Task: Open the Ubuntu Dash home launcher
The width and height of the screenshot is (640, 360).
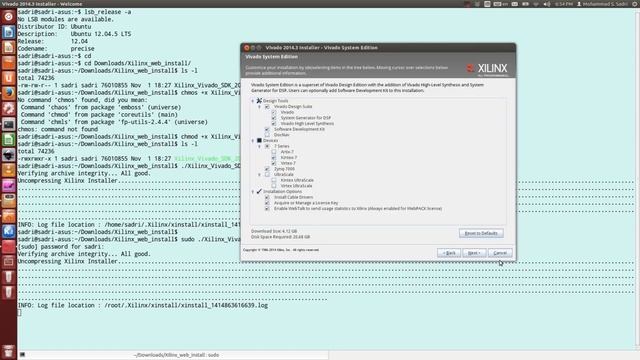Action: coord(9,17)
